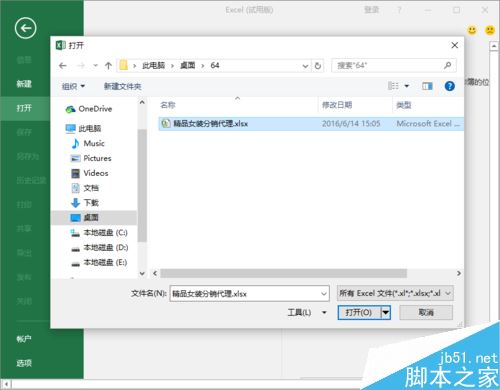Select 选项 in the backstage menu
Screen dimensions: 500x390
24,363
